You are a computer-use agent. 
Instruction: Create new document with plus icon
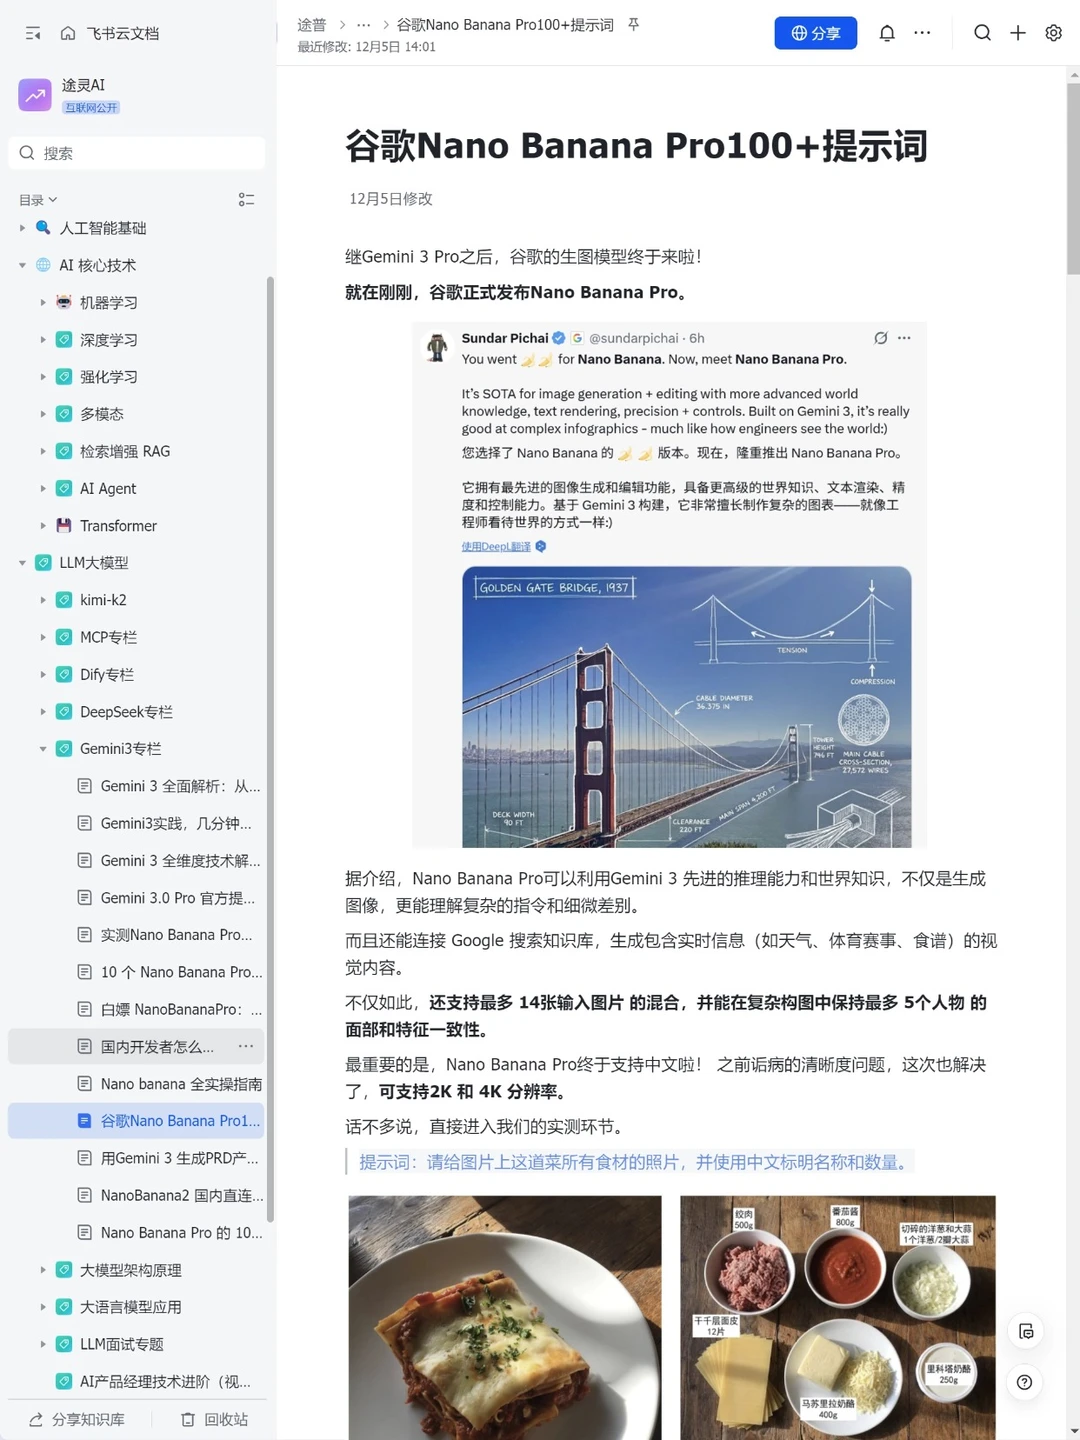(x=1018, y=33)
